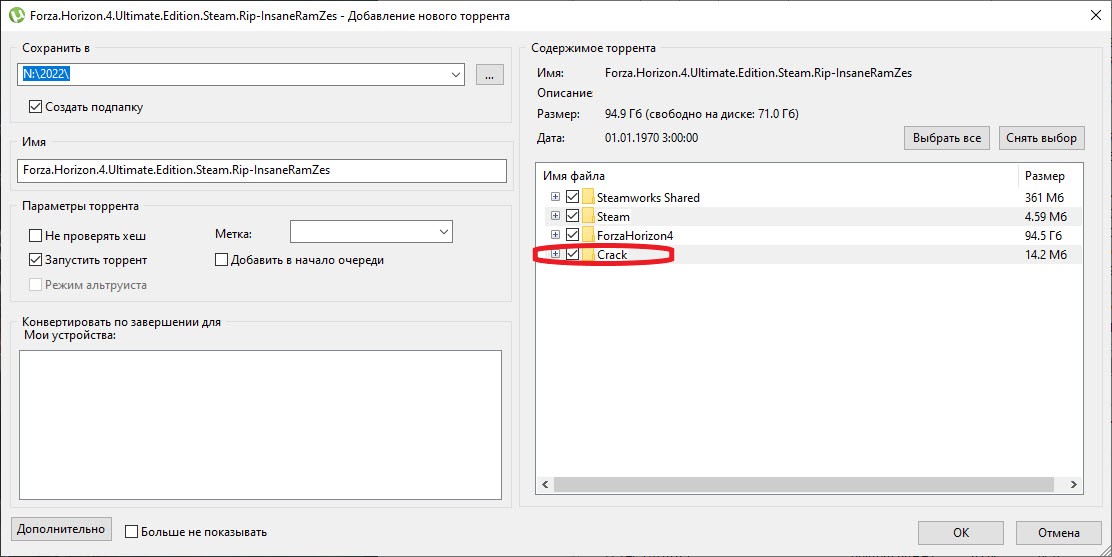The image size is (1112, 557).
Task: Select the Crack row name
Action: [612, 255]
